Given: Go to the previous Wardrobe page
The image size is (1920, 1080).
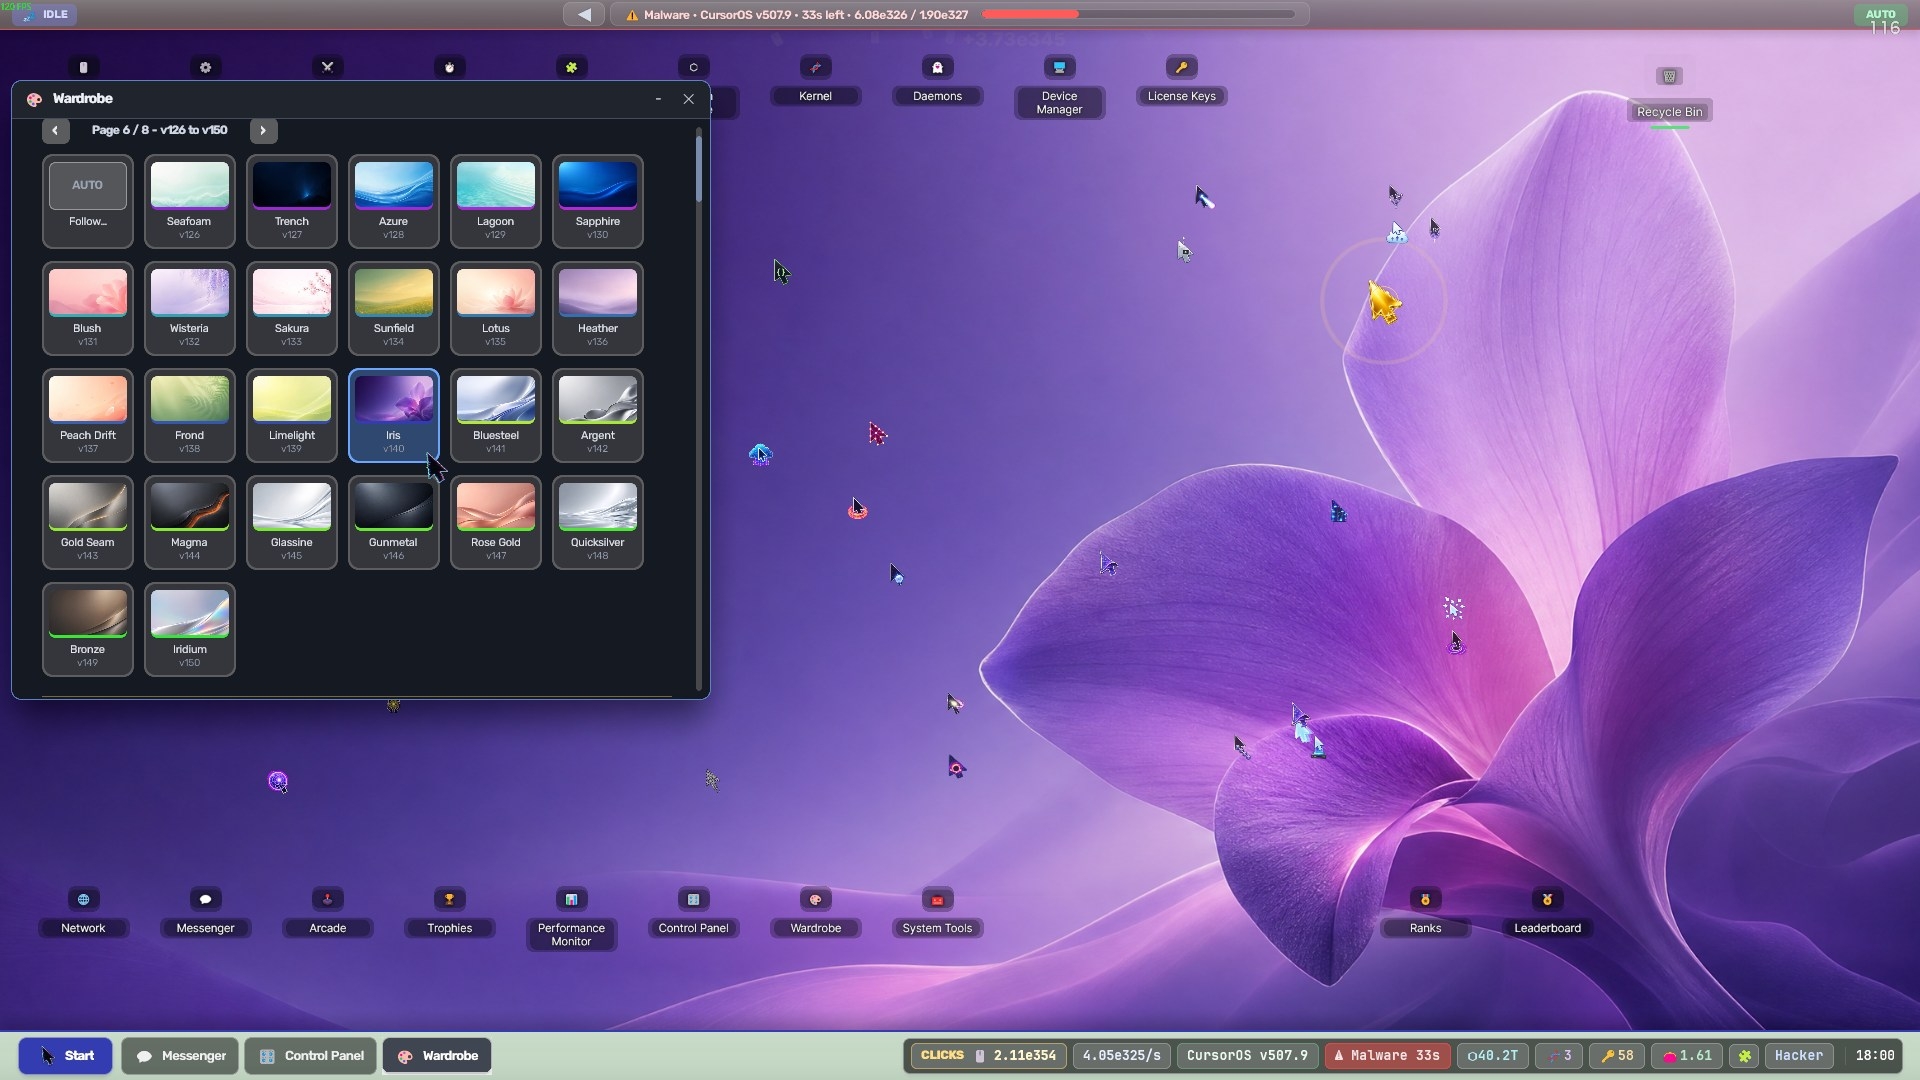Looking at the screenshot, I should 55,130.
